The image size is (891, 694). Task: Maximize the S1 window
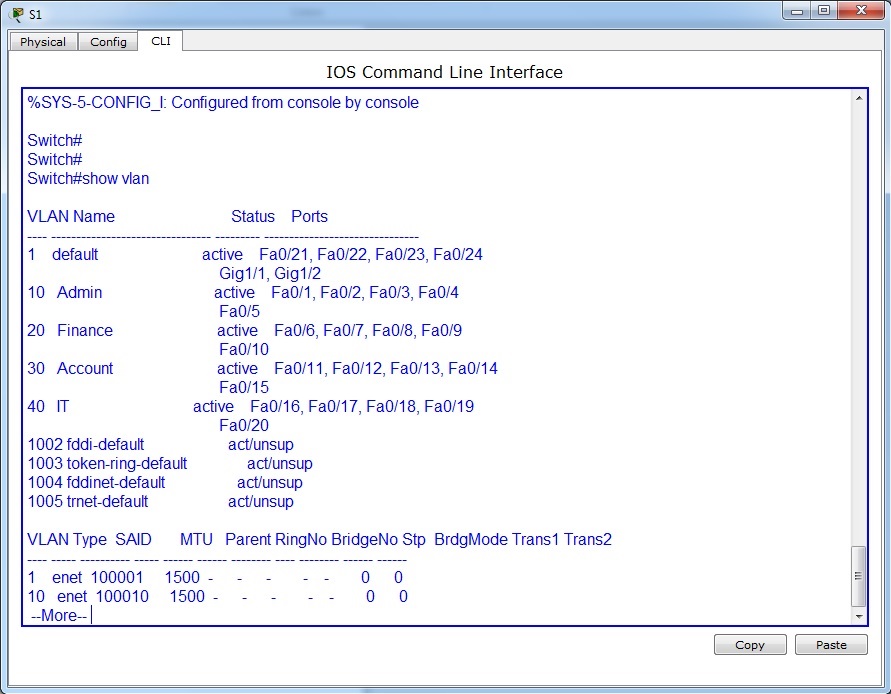[824, 11]
